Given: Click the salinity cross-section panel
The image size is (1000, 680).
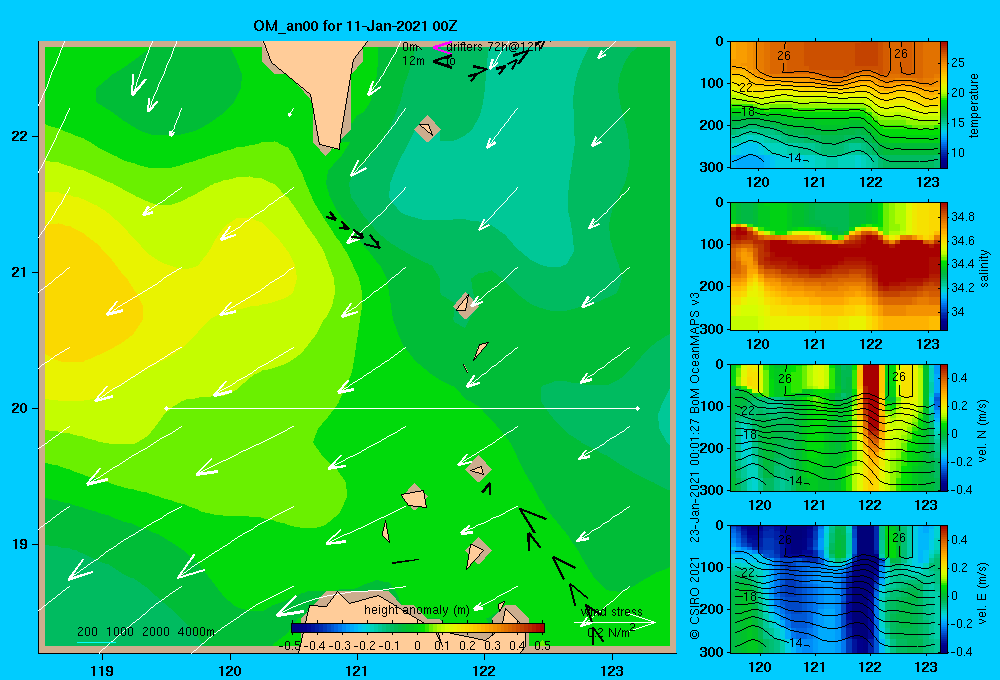Looking at the screenshot, I should click(x=834, y=266).
